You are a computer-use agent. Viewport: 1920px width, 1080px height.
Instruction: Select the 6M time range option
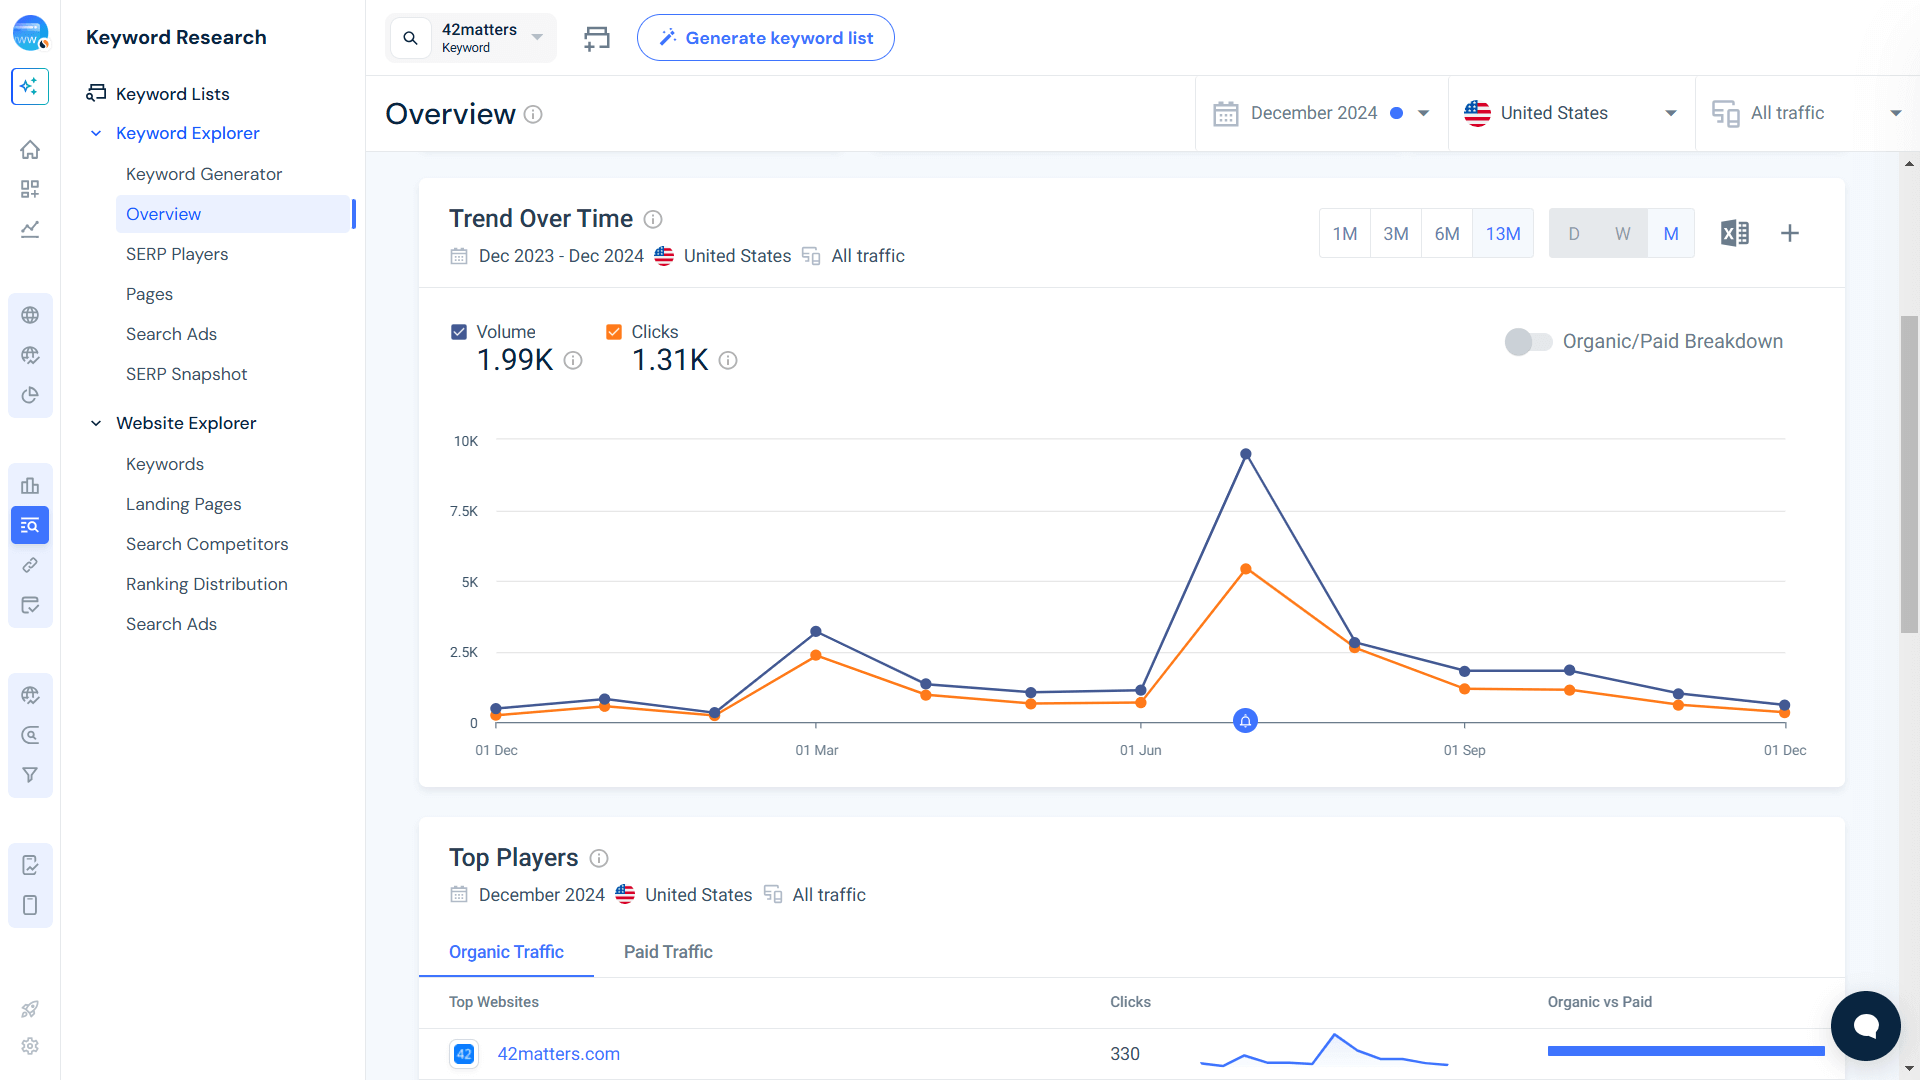(1447, 233)
